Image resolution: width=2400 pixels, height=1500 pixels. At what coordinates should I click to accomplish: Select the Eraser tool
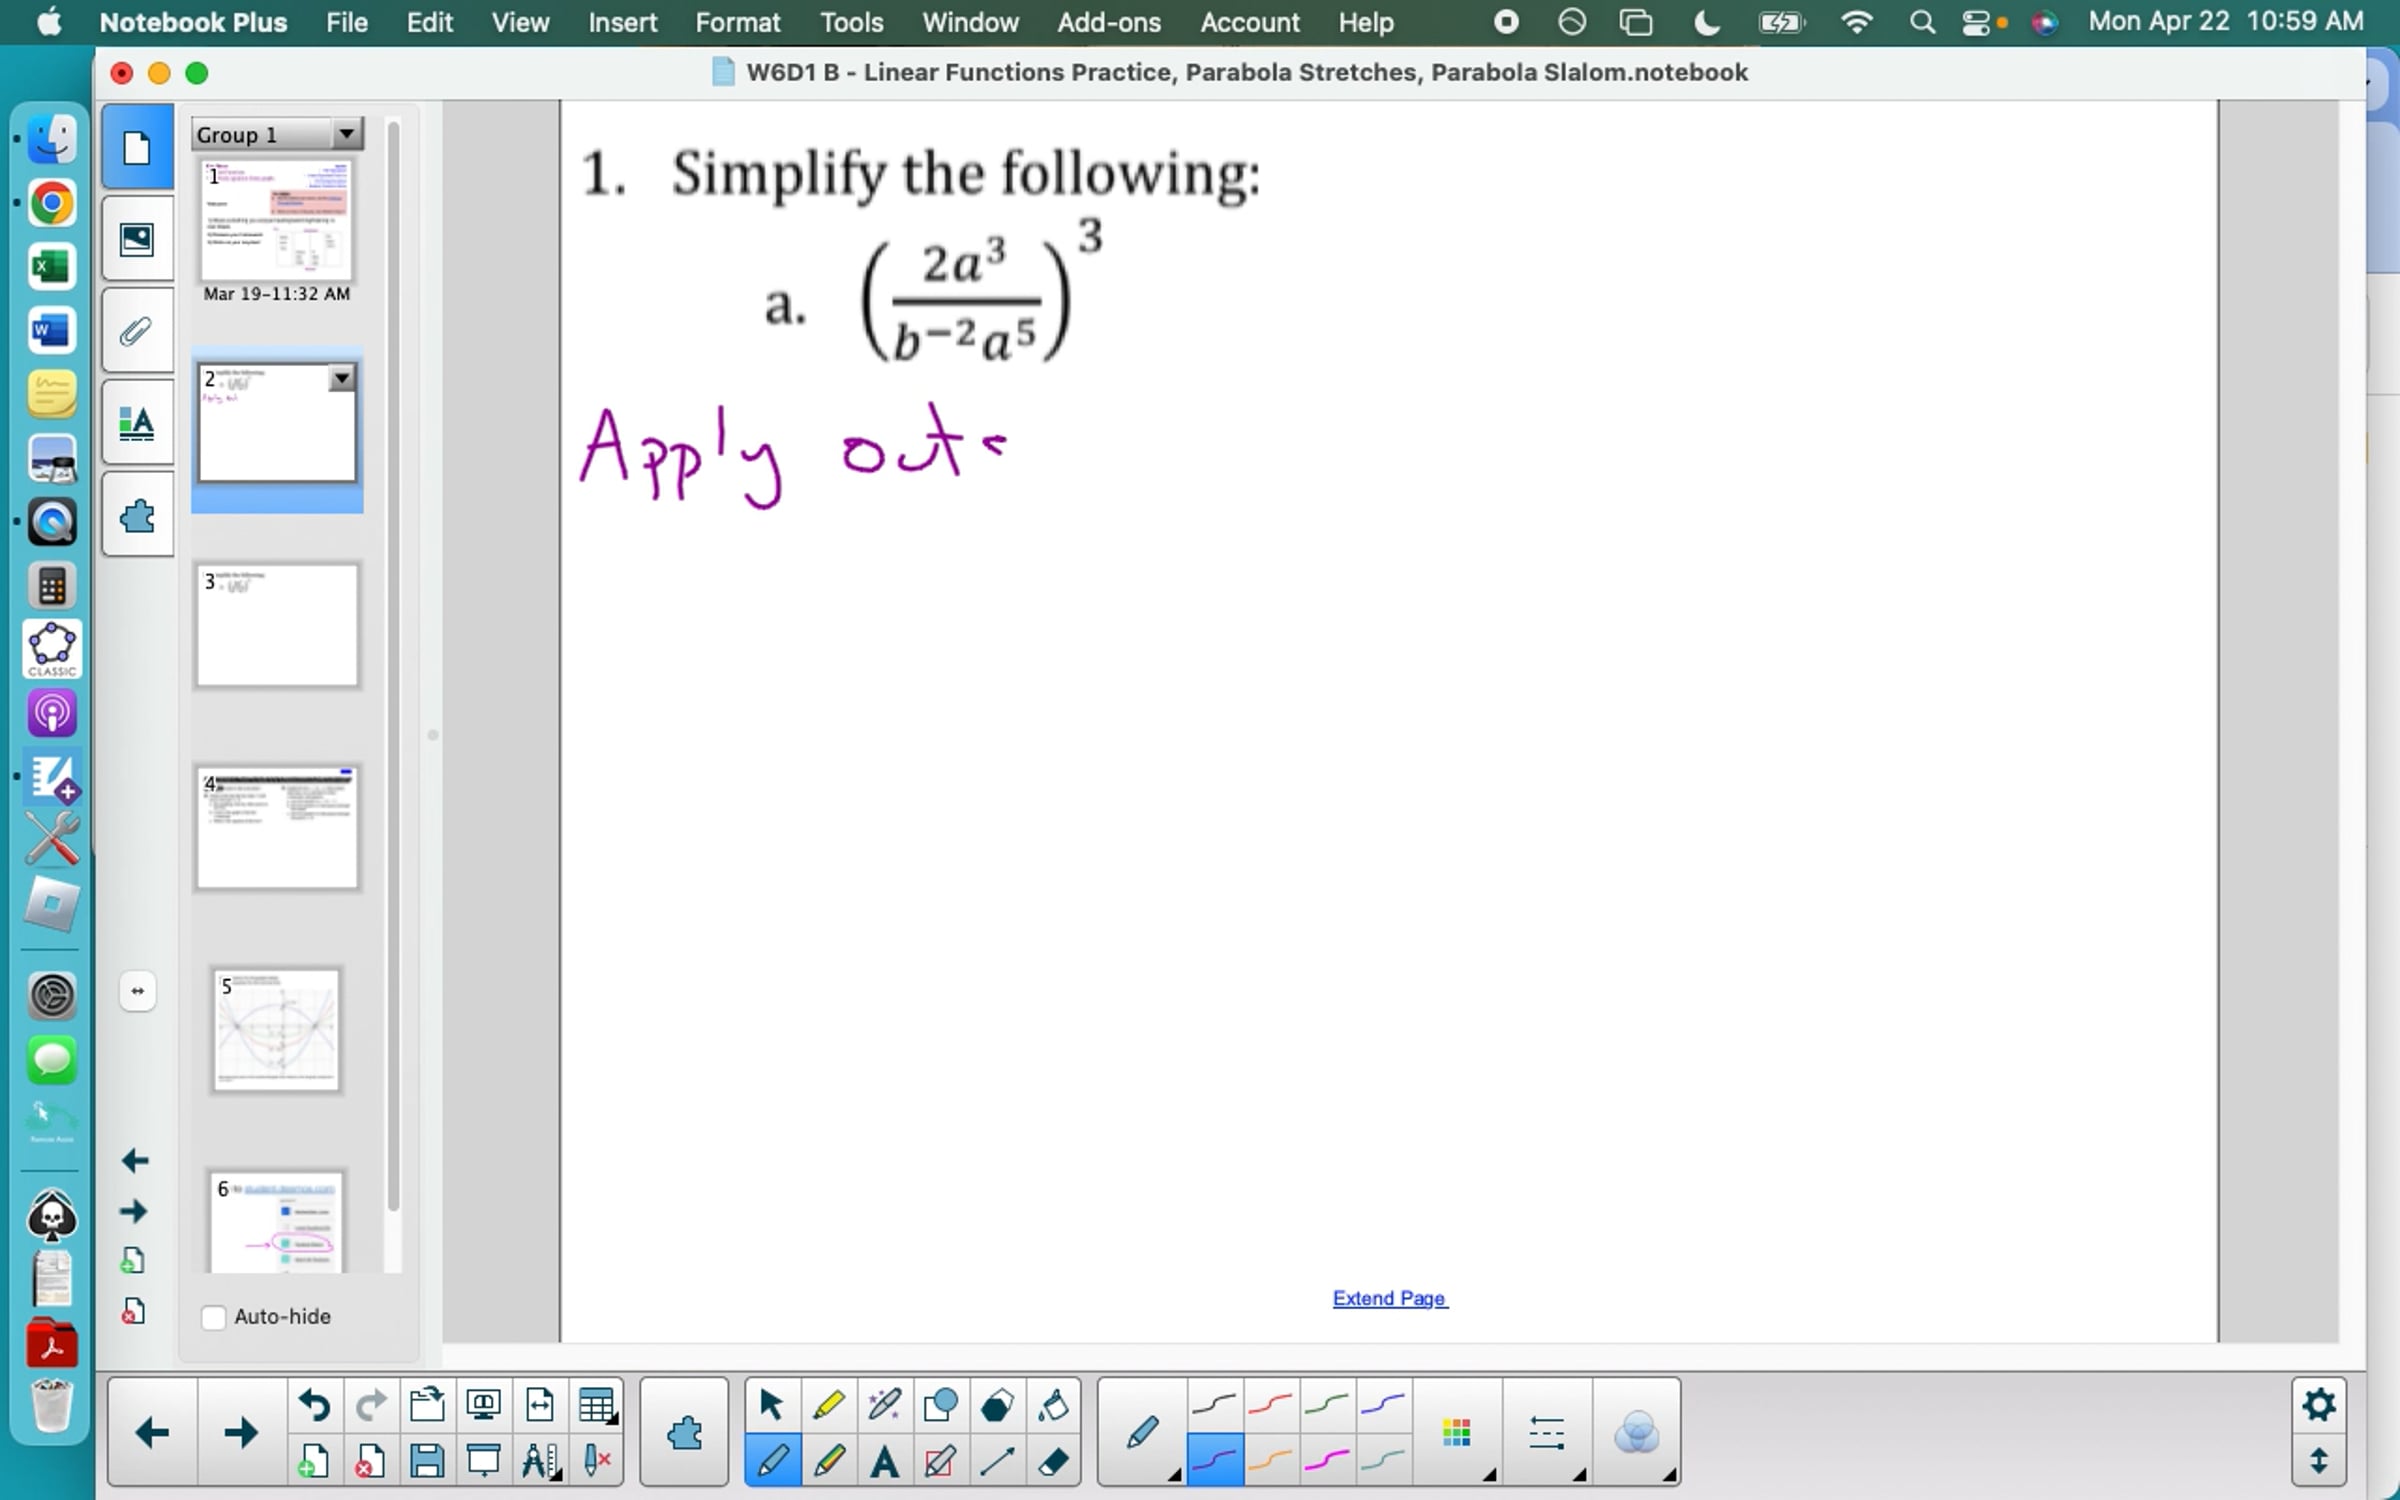tap(1053, 1461)
